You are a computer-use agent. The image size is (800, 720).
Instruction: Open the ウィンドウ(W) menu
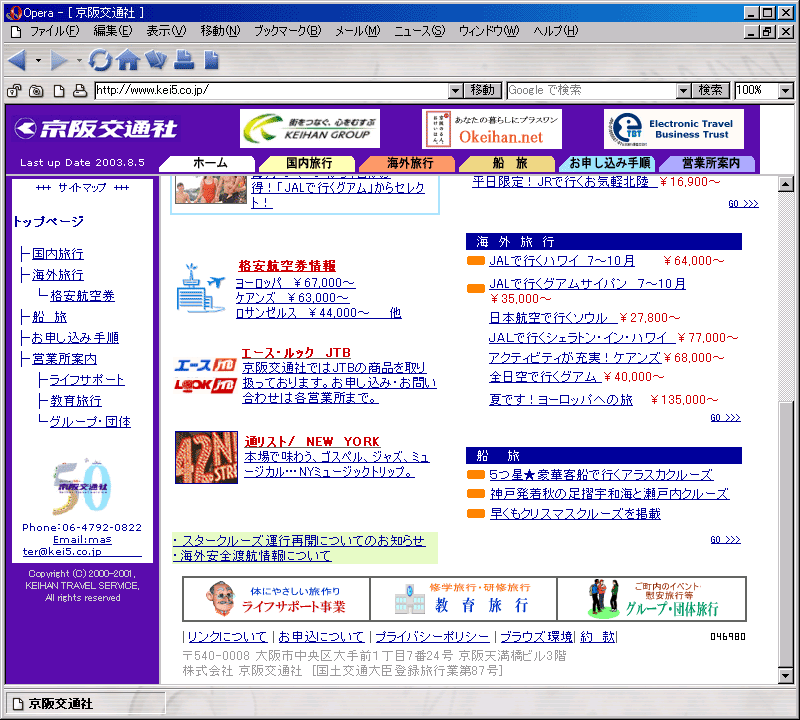[x=489, y=31]
